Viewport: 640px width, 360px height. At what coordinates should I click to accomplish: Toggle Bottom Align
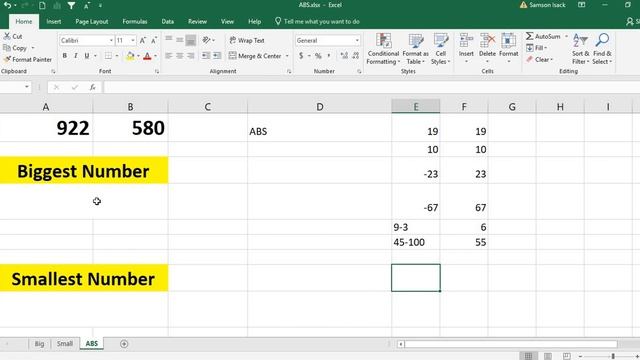(x=191, y=40)
